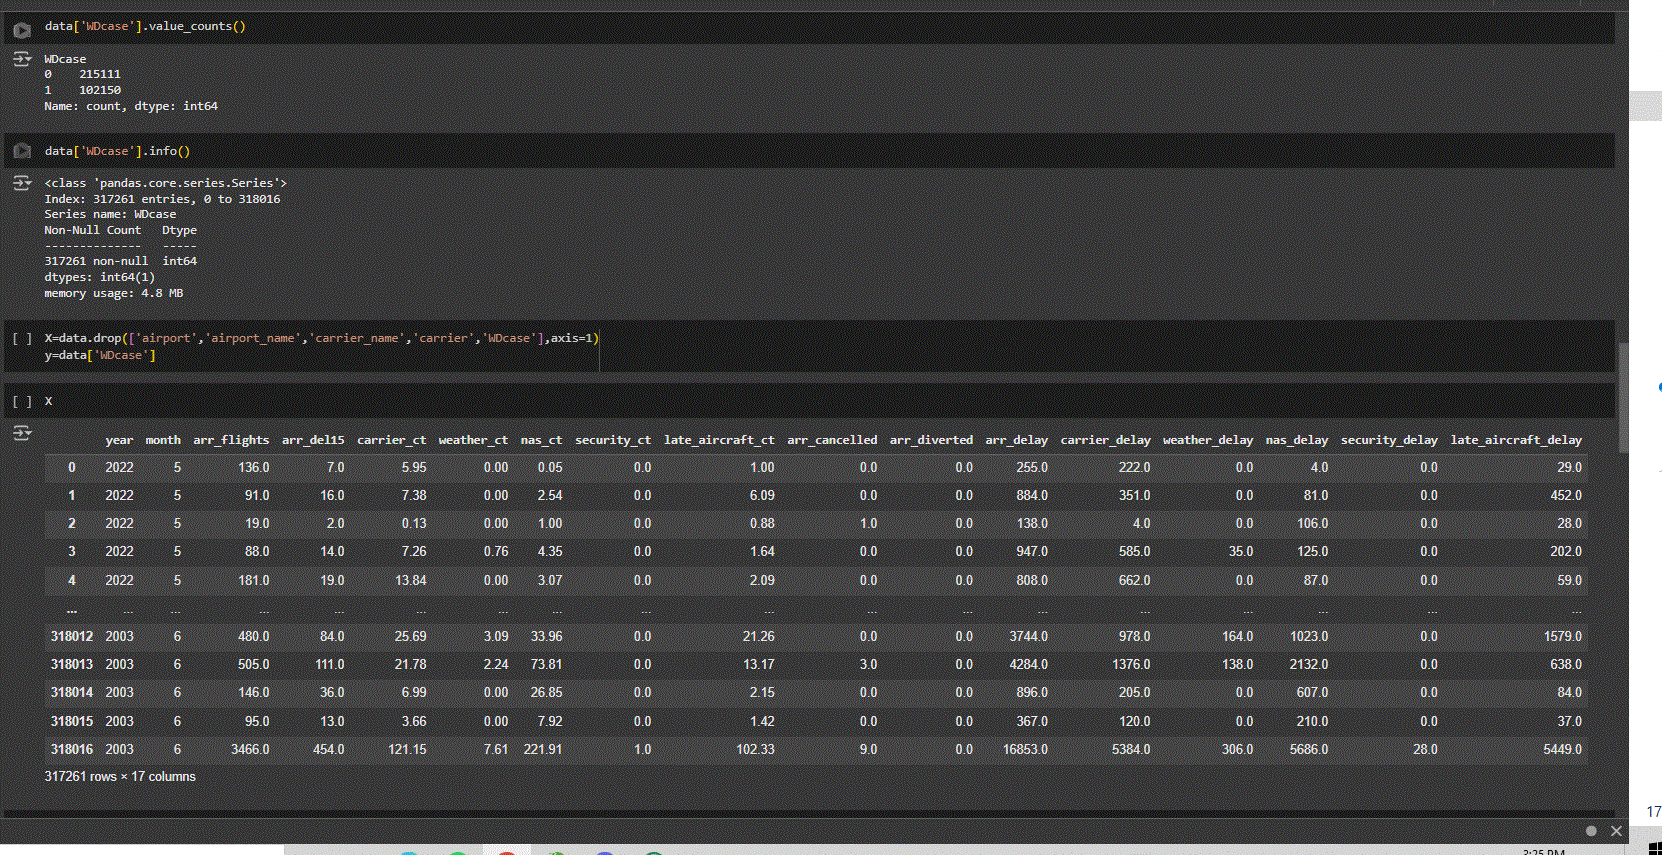Click the 'weather_delay' column header

click(x=1208, y=440)
